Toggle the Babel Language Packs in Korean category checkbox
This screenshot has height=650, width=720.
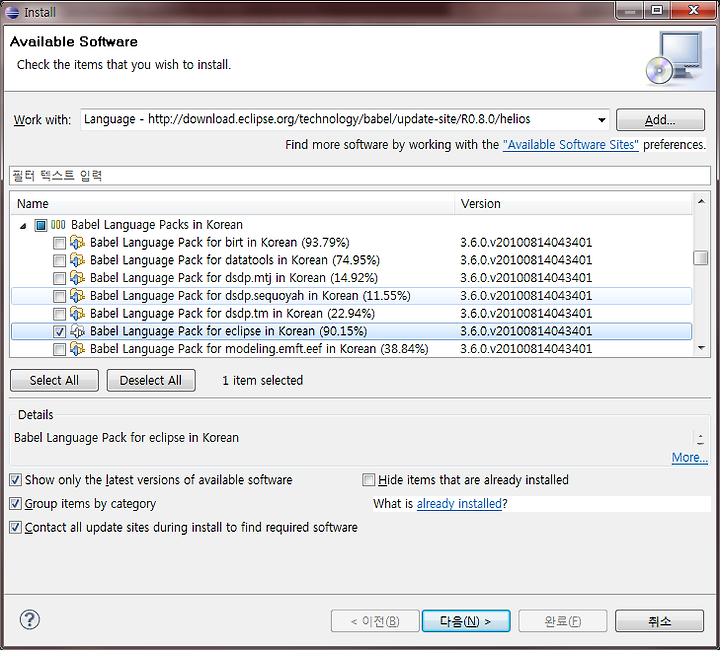tap(41, 225)
